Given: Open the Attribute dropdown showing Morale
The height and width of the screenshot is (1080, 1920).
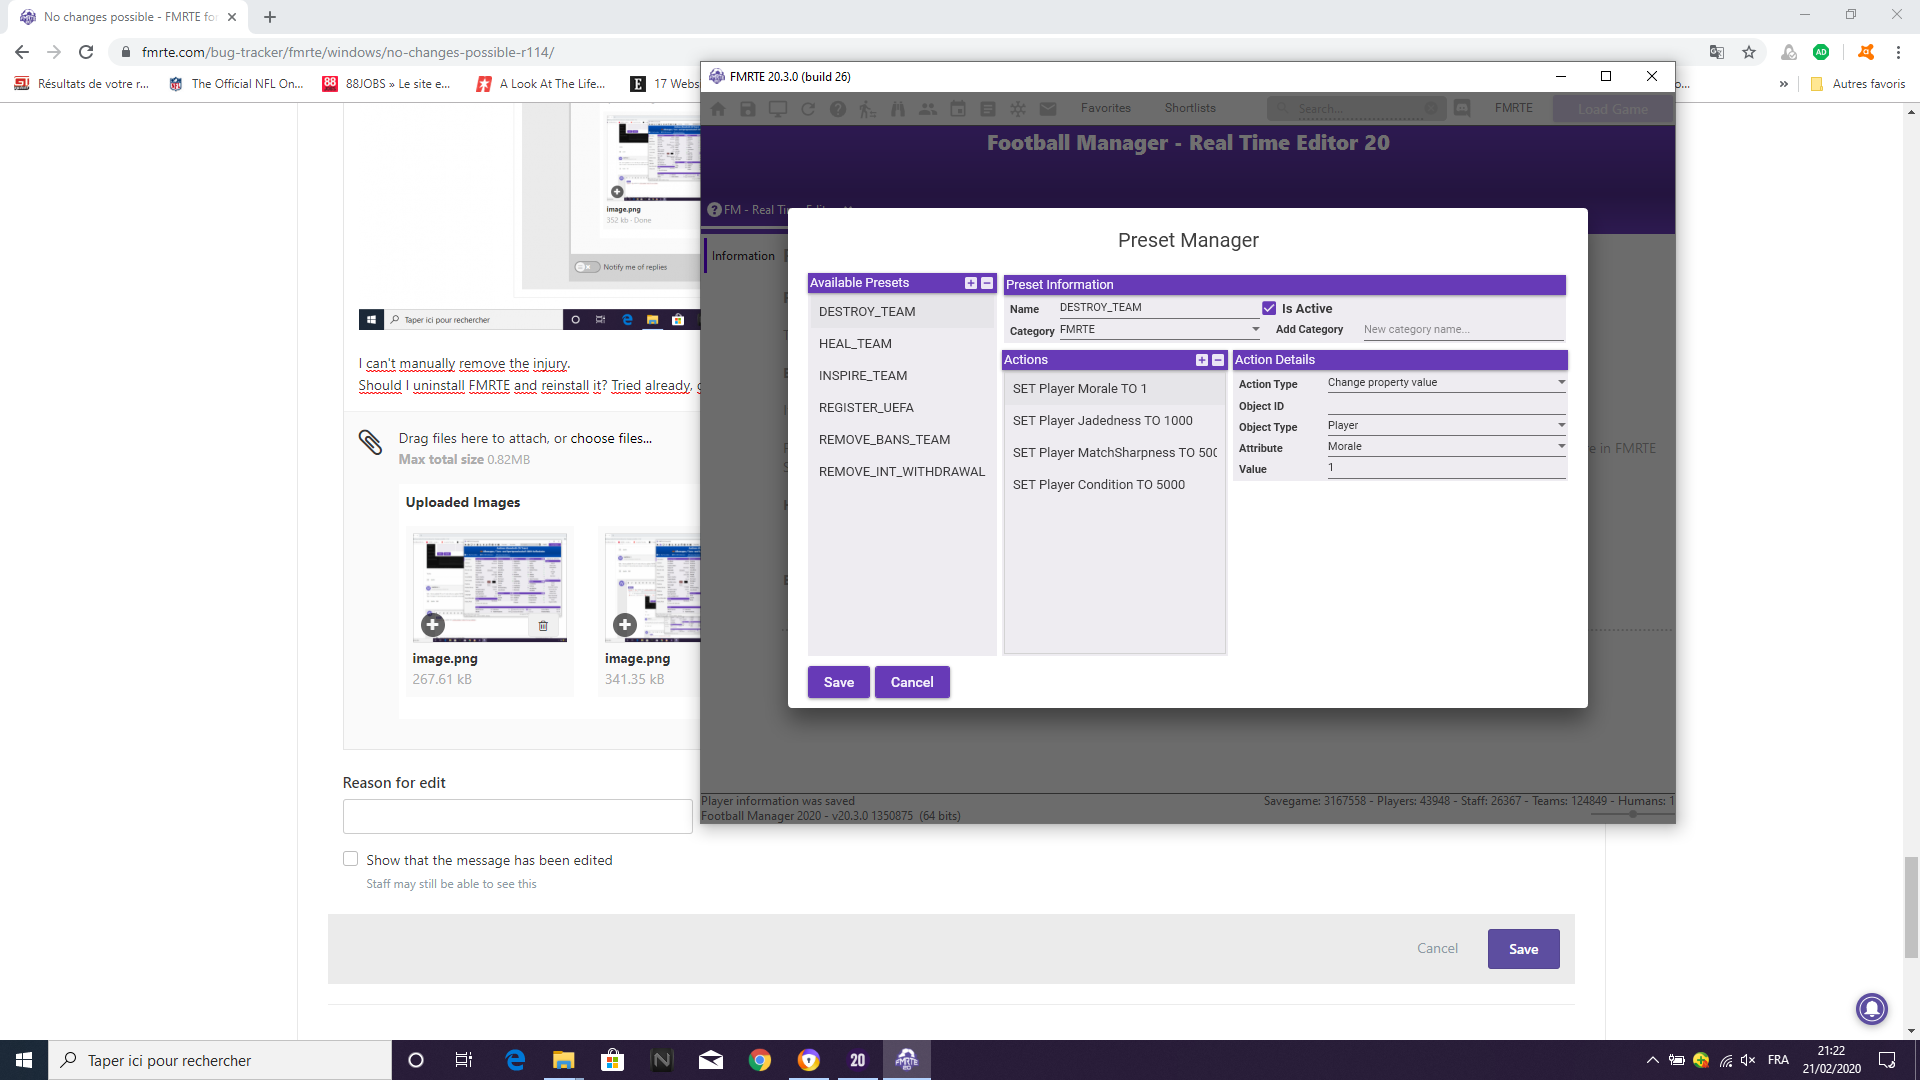Looking at the screenshot, I should (x=1446, y=446).
